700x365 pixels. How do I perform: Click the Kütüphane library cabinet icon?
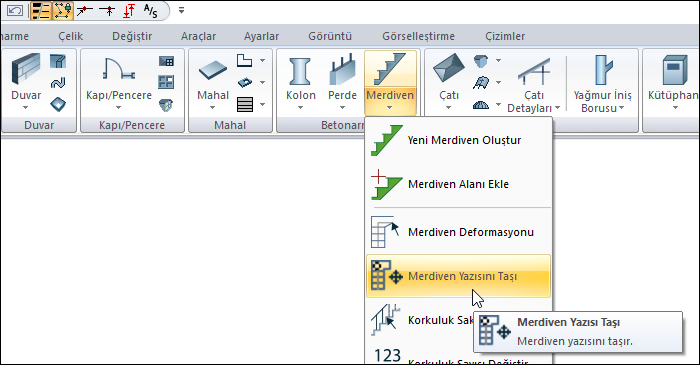(674, 70)
